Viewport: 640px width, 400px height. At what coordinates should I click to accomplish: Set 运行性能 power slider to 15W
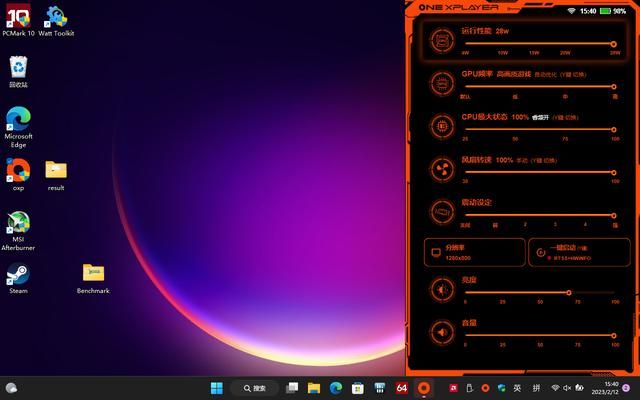535,44
